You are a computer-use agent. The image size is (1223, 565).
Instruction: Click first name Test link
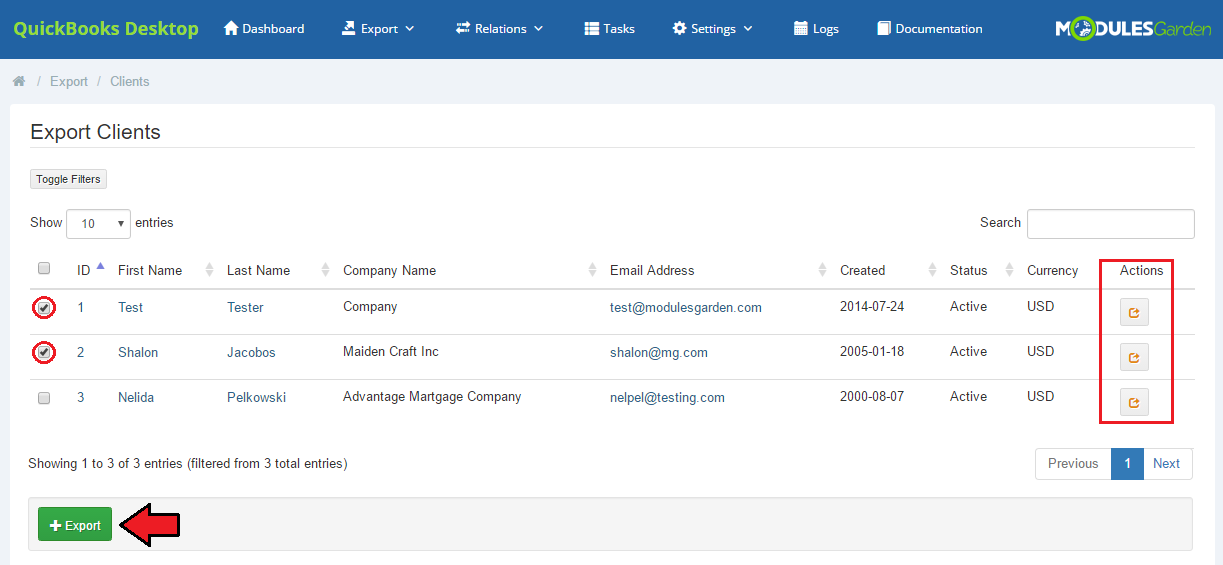pos(130,307)
